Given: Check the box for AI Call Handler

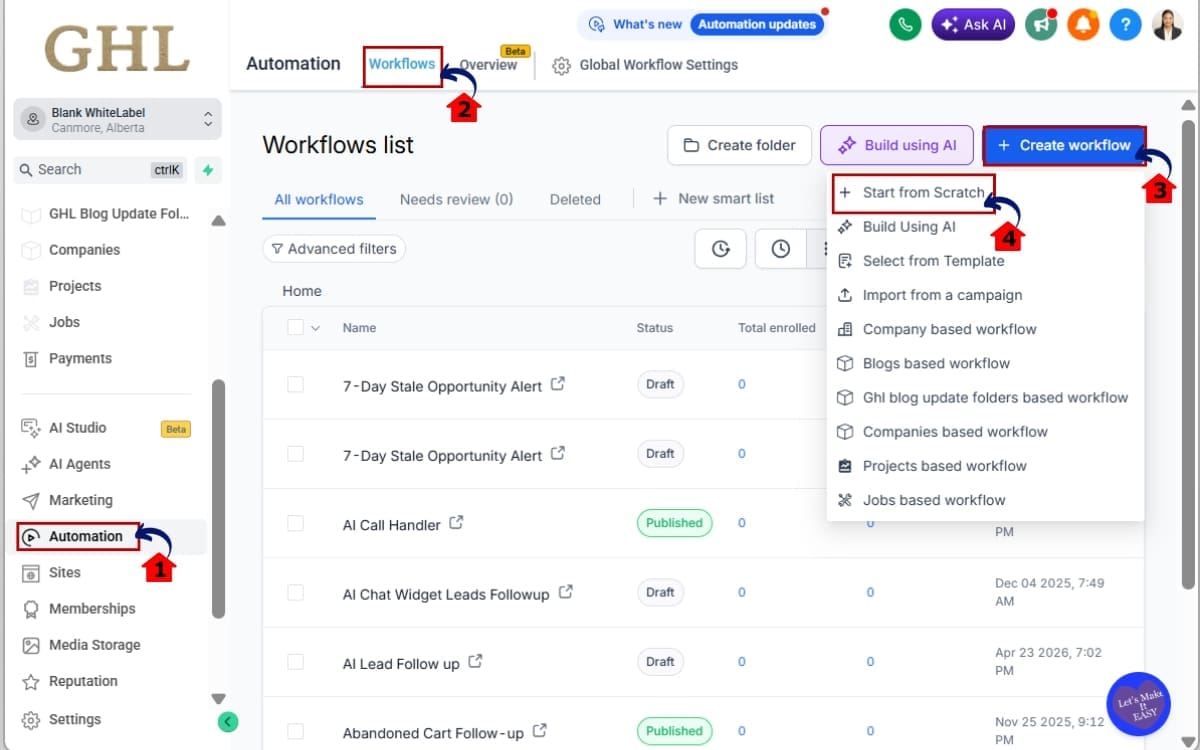Looking at the screenshot, I should pyautogui.click(x=295, y=523).
